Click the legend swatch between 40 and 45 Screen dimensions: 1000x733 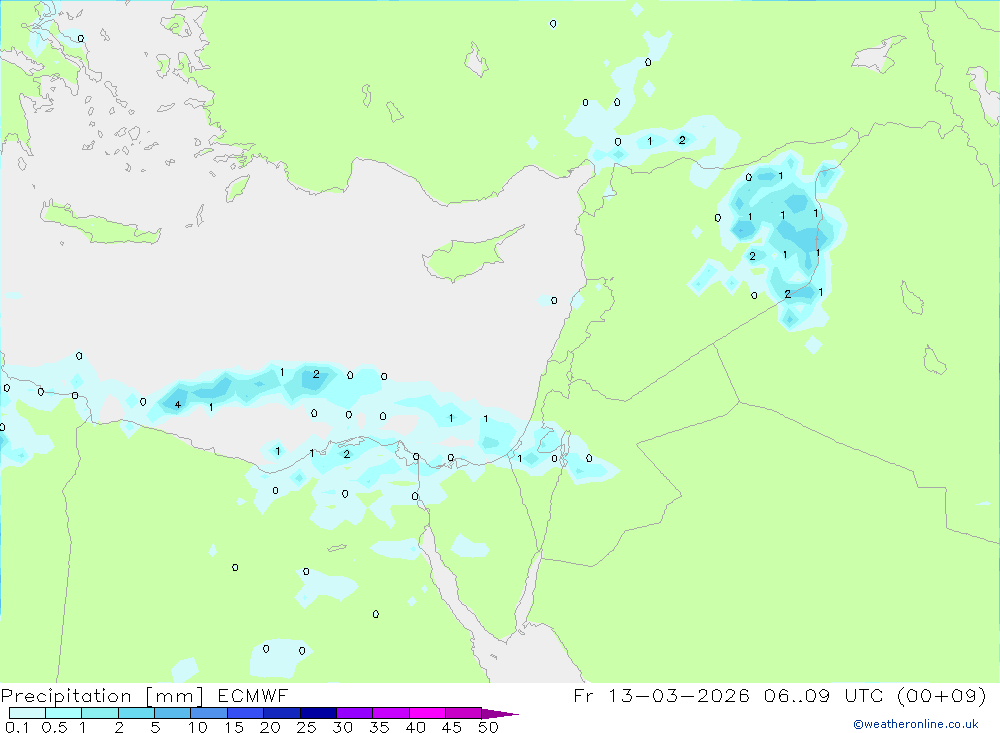click(427, 713)
